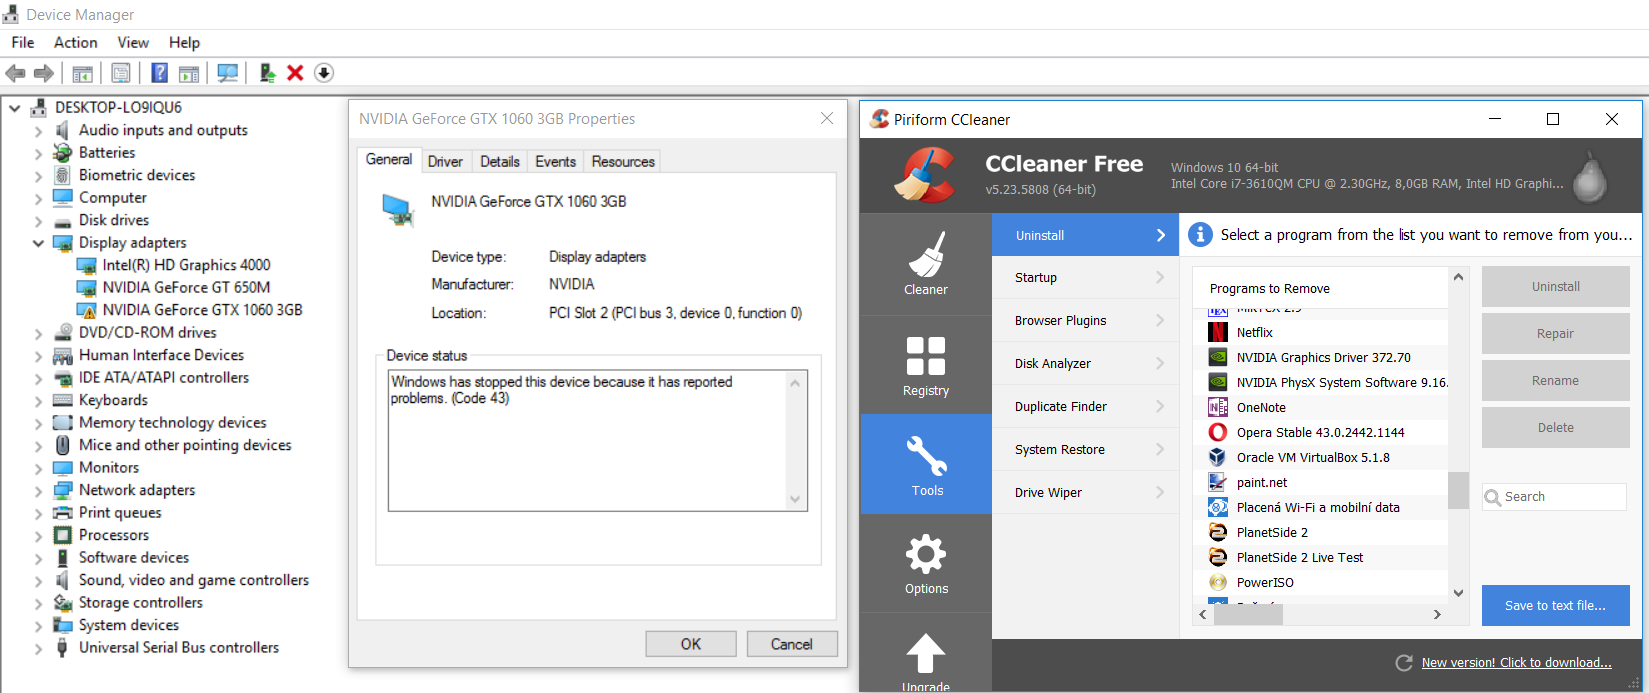The height and width of the screenshot is (693, 1649).
Task: Expand Universal Serial Bus controllers node
Action: point(38,648)
